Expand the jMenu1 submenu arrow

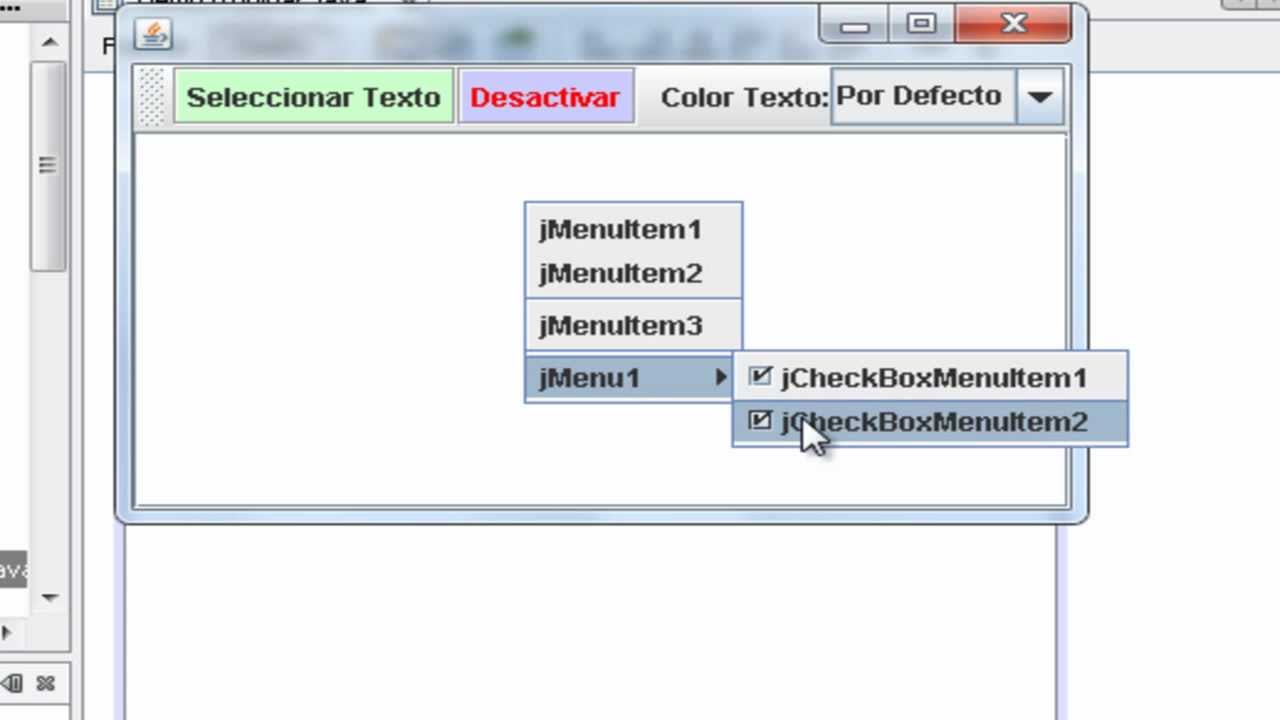722,378
